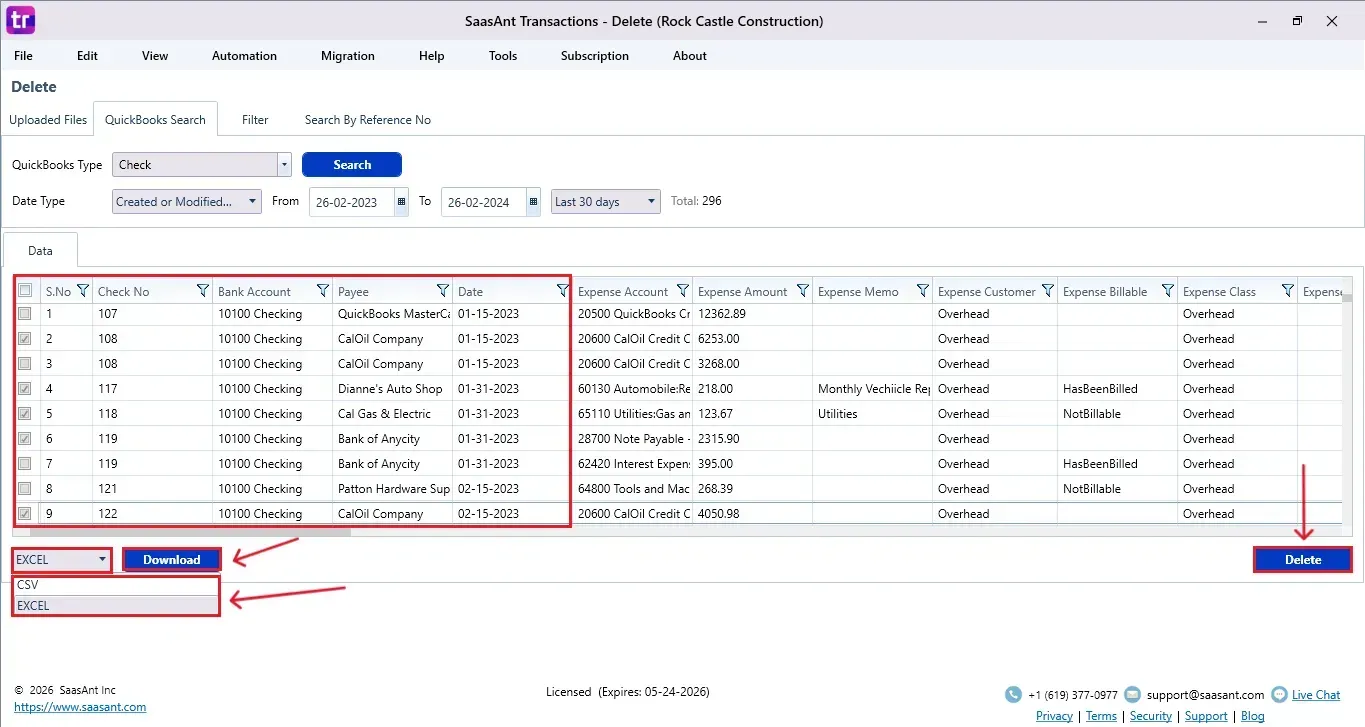Screen dimensions: 1365x727
Task: Toggle the select-all checkbox in table header
Action: pyautogui.click(x=25, y=291)
